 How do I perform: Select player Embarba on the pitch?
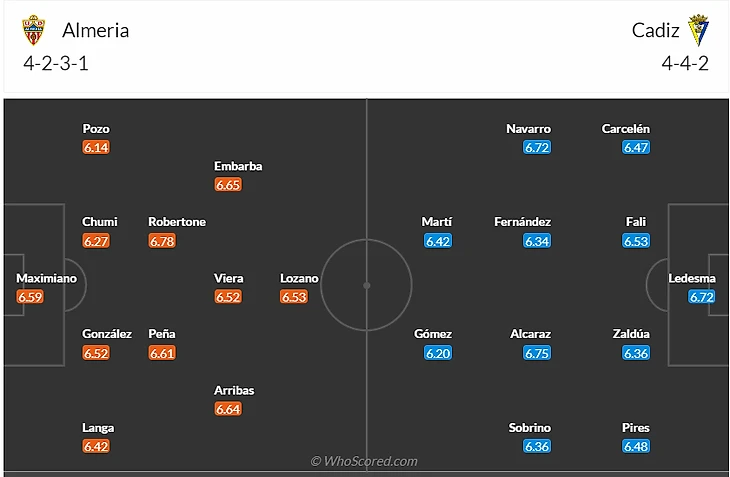238,166
